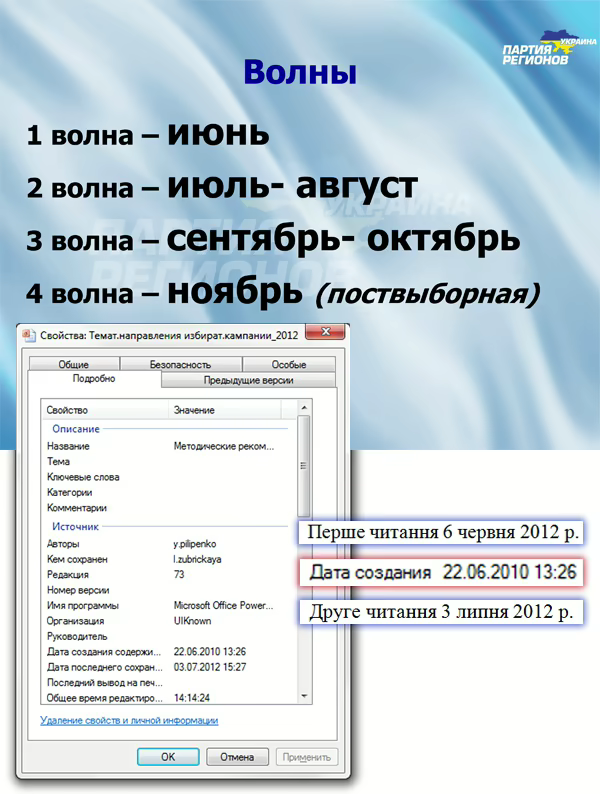Switch to the Общие tab
The image size is (600, 794).
pos(73,365)
